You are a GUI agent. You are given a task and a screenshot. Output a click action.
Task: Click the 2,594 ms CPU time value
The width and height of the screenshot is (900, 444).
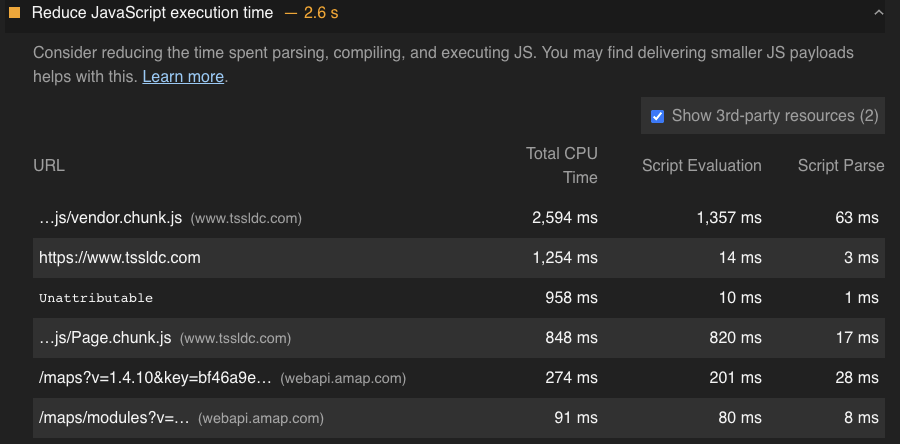pos(565,217)
